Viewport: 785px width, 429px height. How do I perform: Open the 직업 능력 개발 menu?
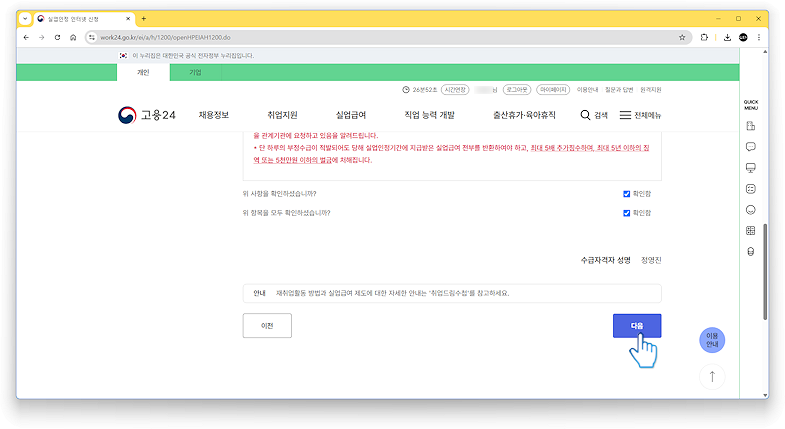point(430,115)
